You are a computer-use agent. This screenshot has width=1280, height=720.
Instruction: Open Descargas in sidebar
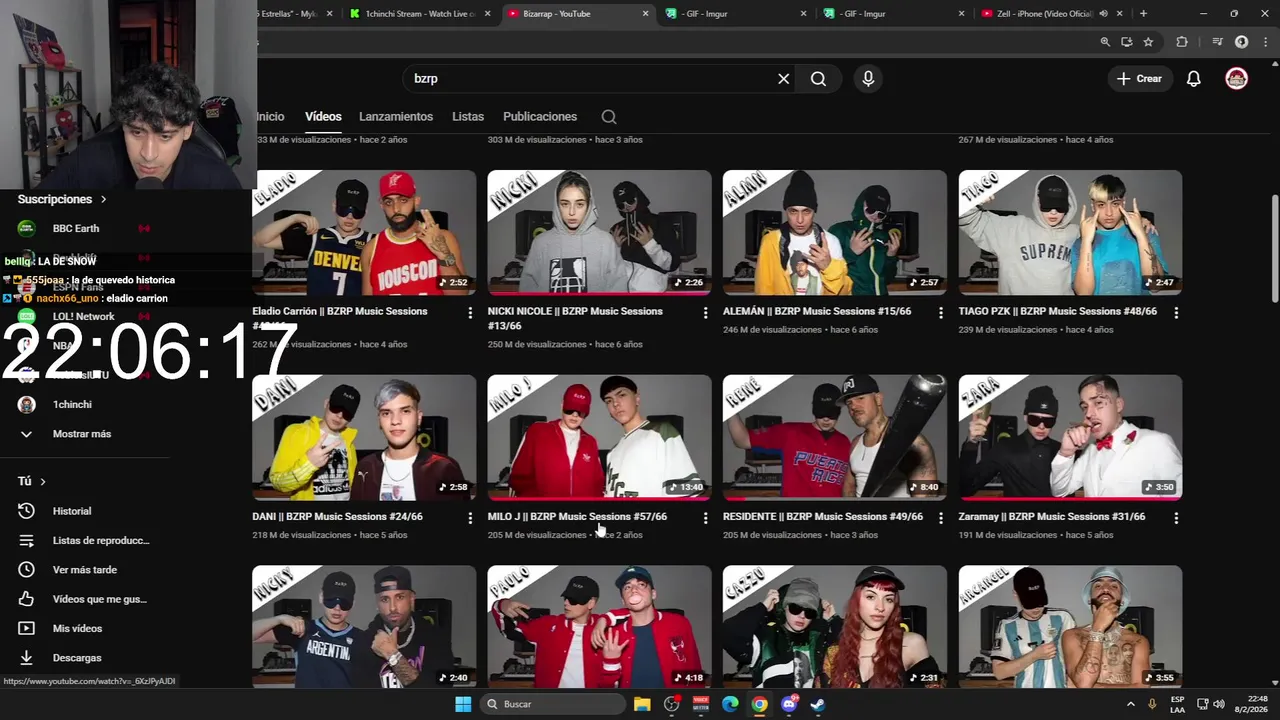(x=77, y=658)
